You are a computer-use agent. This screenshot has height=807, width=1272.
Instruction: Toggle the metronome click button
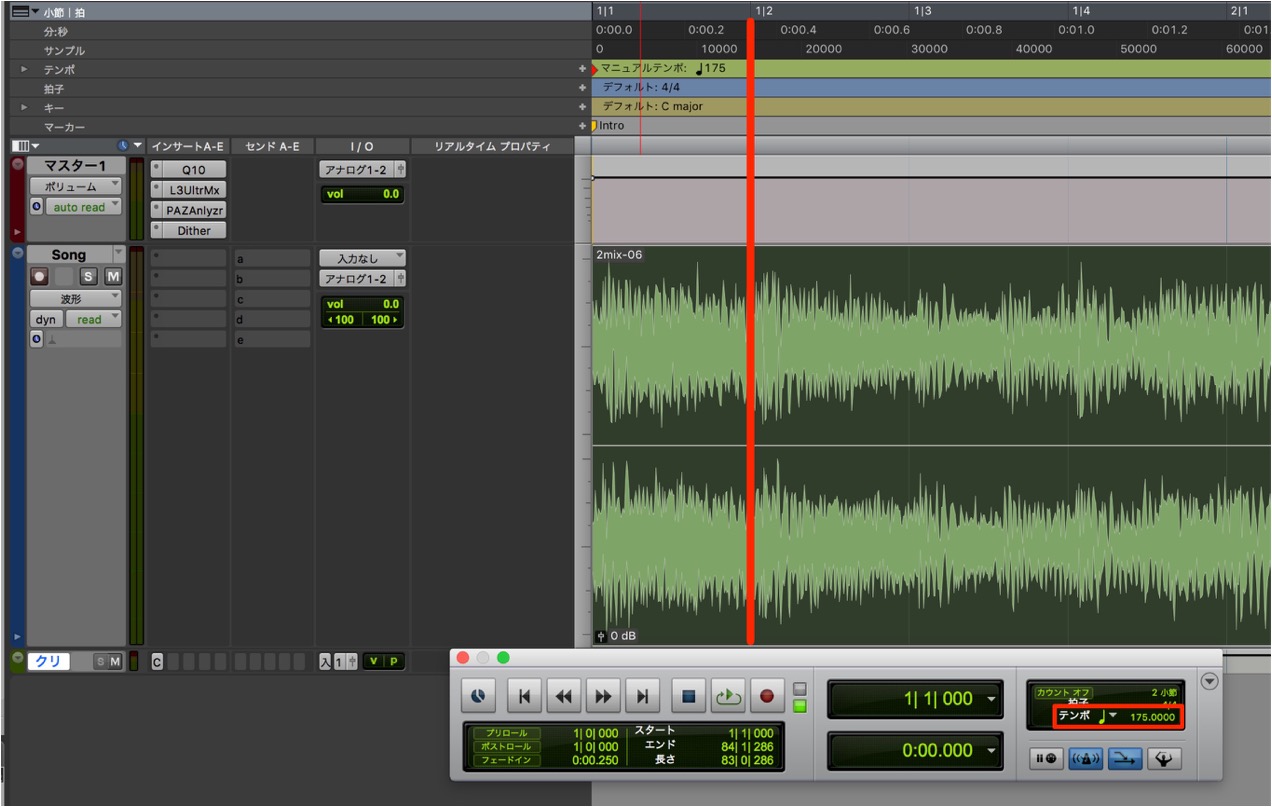click(1086, 759)
